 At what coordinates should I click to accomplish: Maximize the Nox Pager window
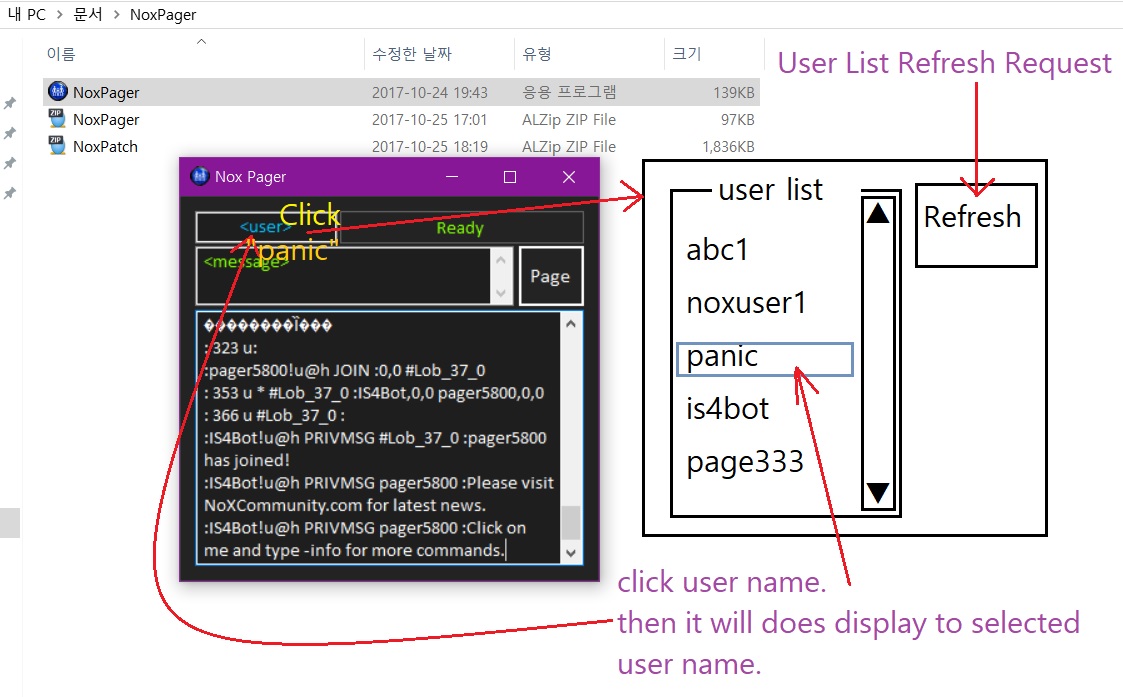click(x=510, y=176)
